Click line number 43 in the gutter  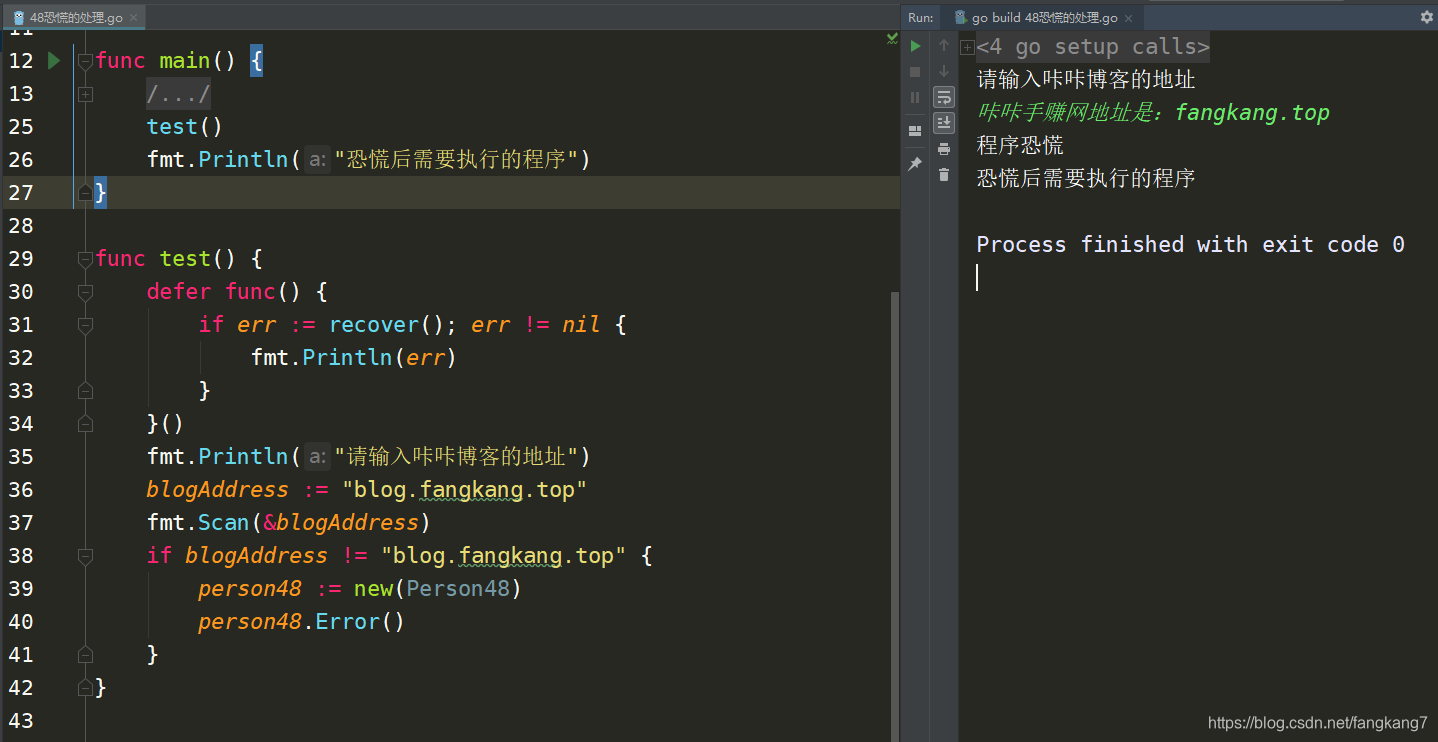[x=21, y=721]
